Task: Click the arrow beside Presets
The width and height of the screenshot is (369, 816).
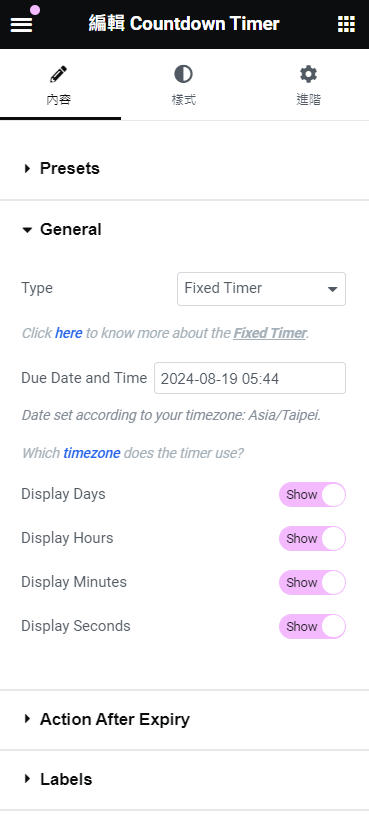Action: 27,169
